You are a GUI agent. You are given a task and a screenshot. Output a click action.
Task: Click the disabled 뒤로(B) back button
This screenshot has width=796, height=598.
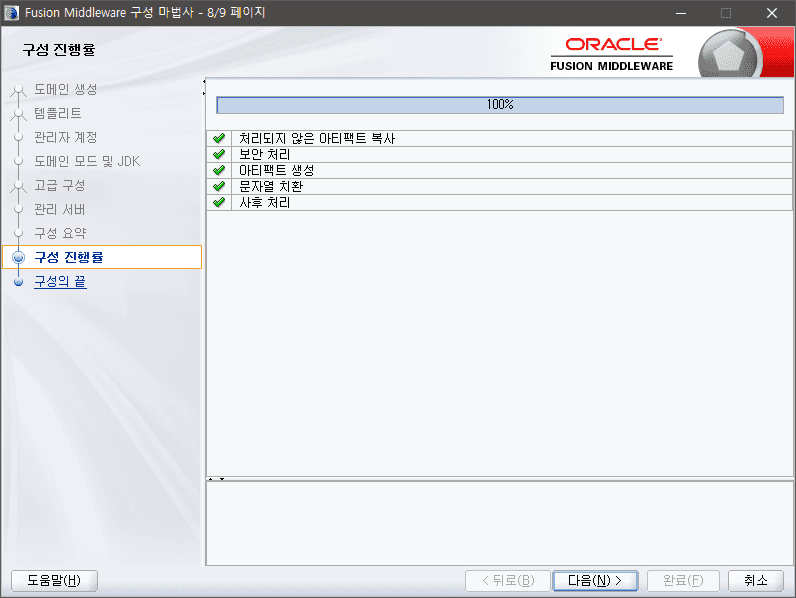pyautogui.click(x=508, y=581)
